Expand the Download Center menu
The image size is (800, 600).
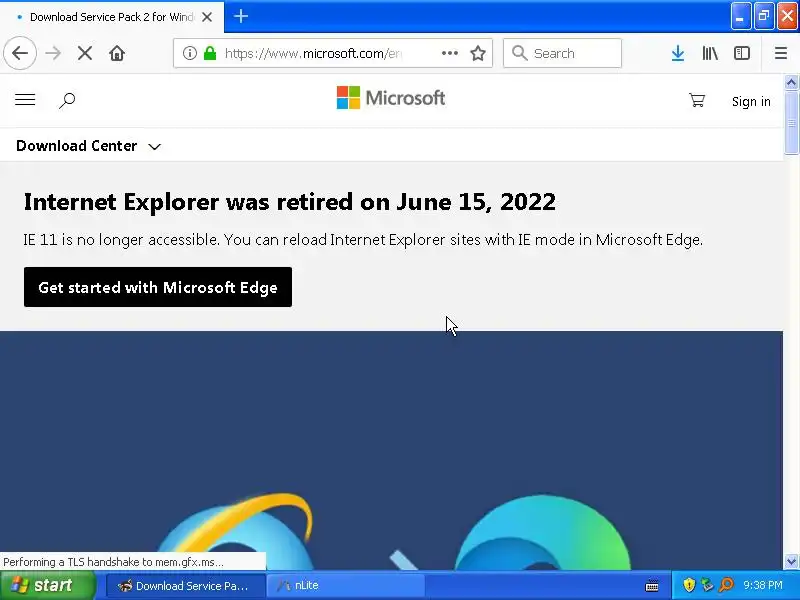[x=89, y=146]
